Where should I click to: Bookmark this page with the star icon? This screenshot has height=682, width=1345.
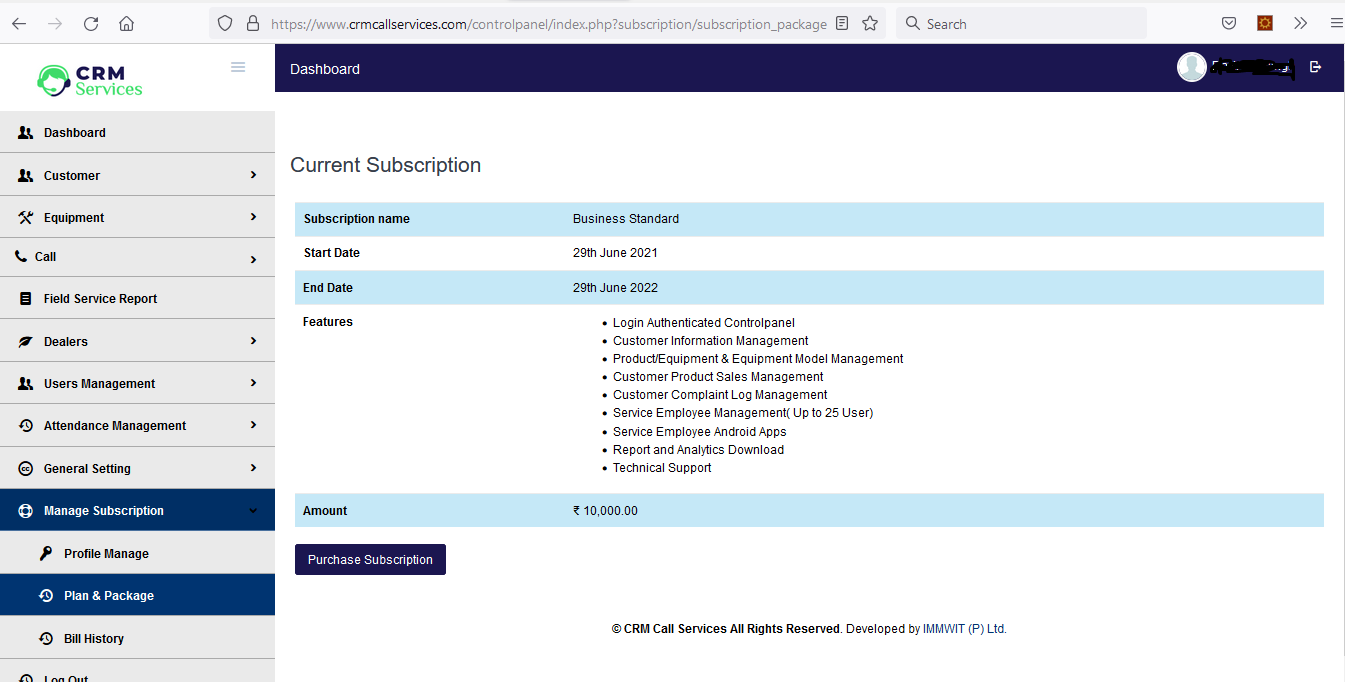870,23
